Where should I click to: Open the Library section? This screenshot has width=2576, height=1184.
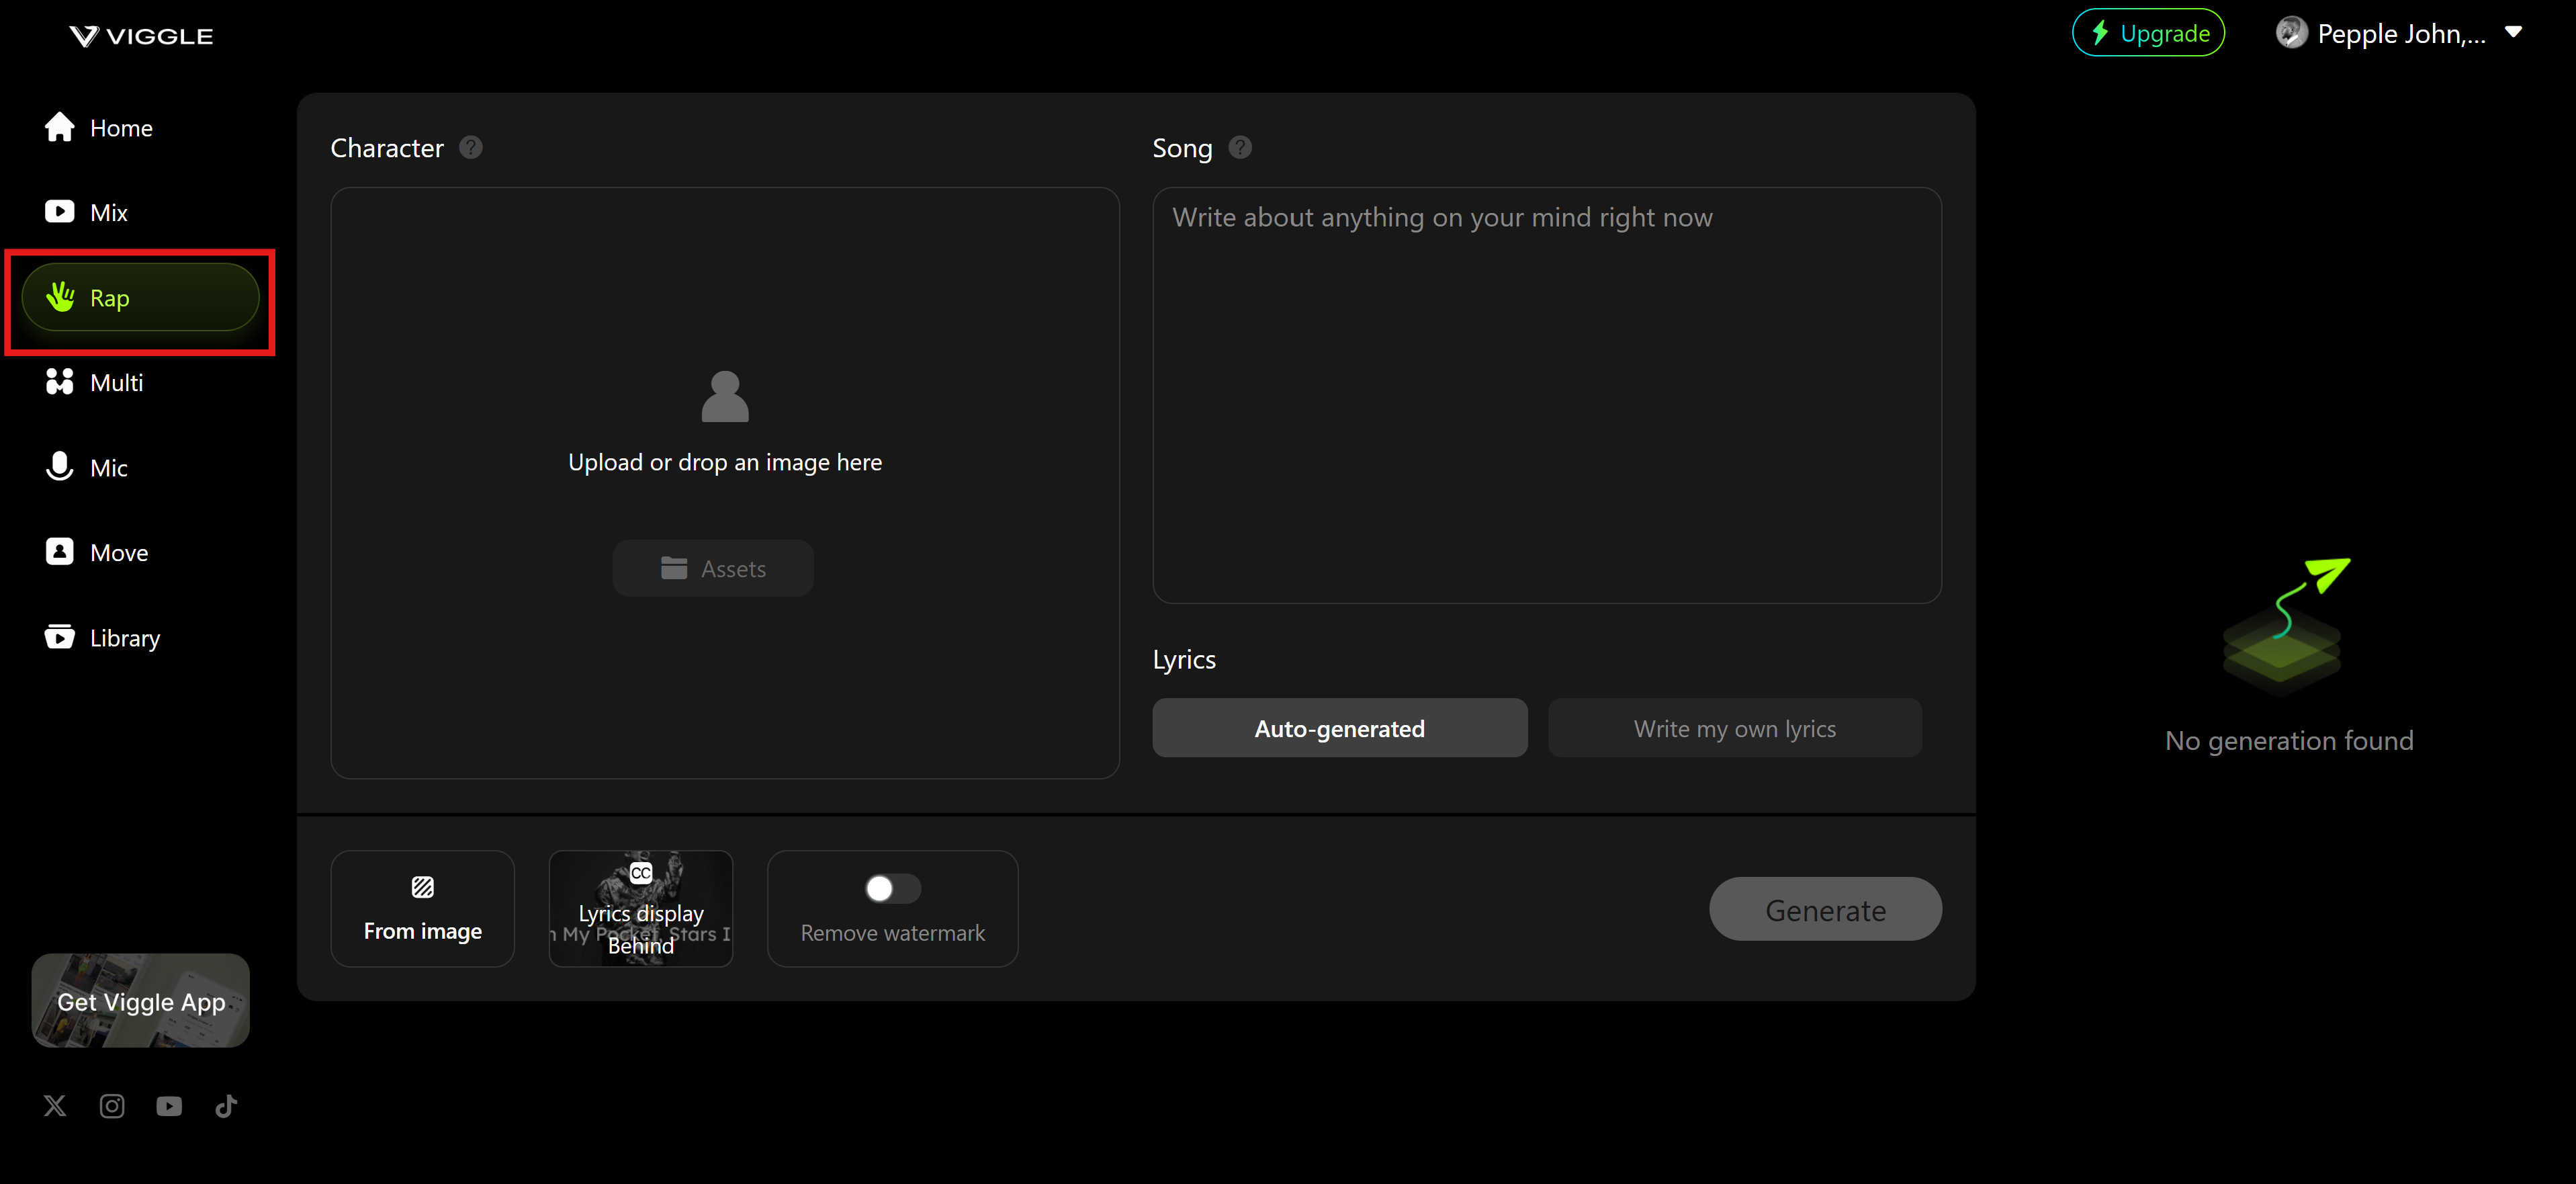pyautogui.click(x=125, y=637)
